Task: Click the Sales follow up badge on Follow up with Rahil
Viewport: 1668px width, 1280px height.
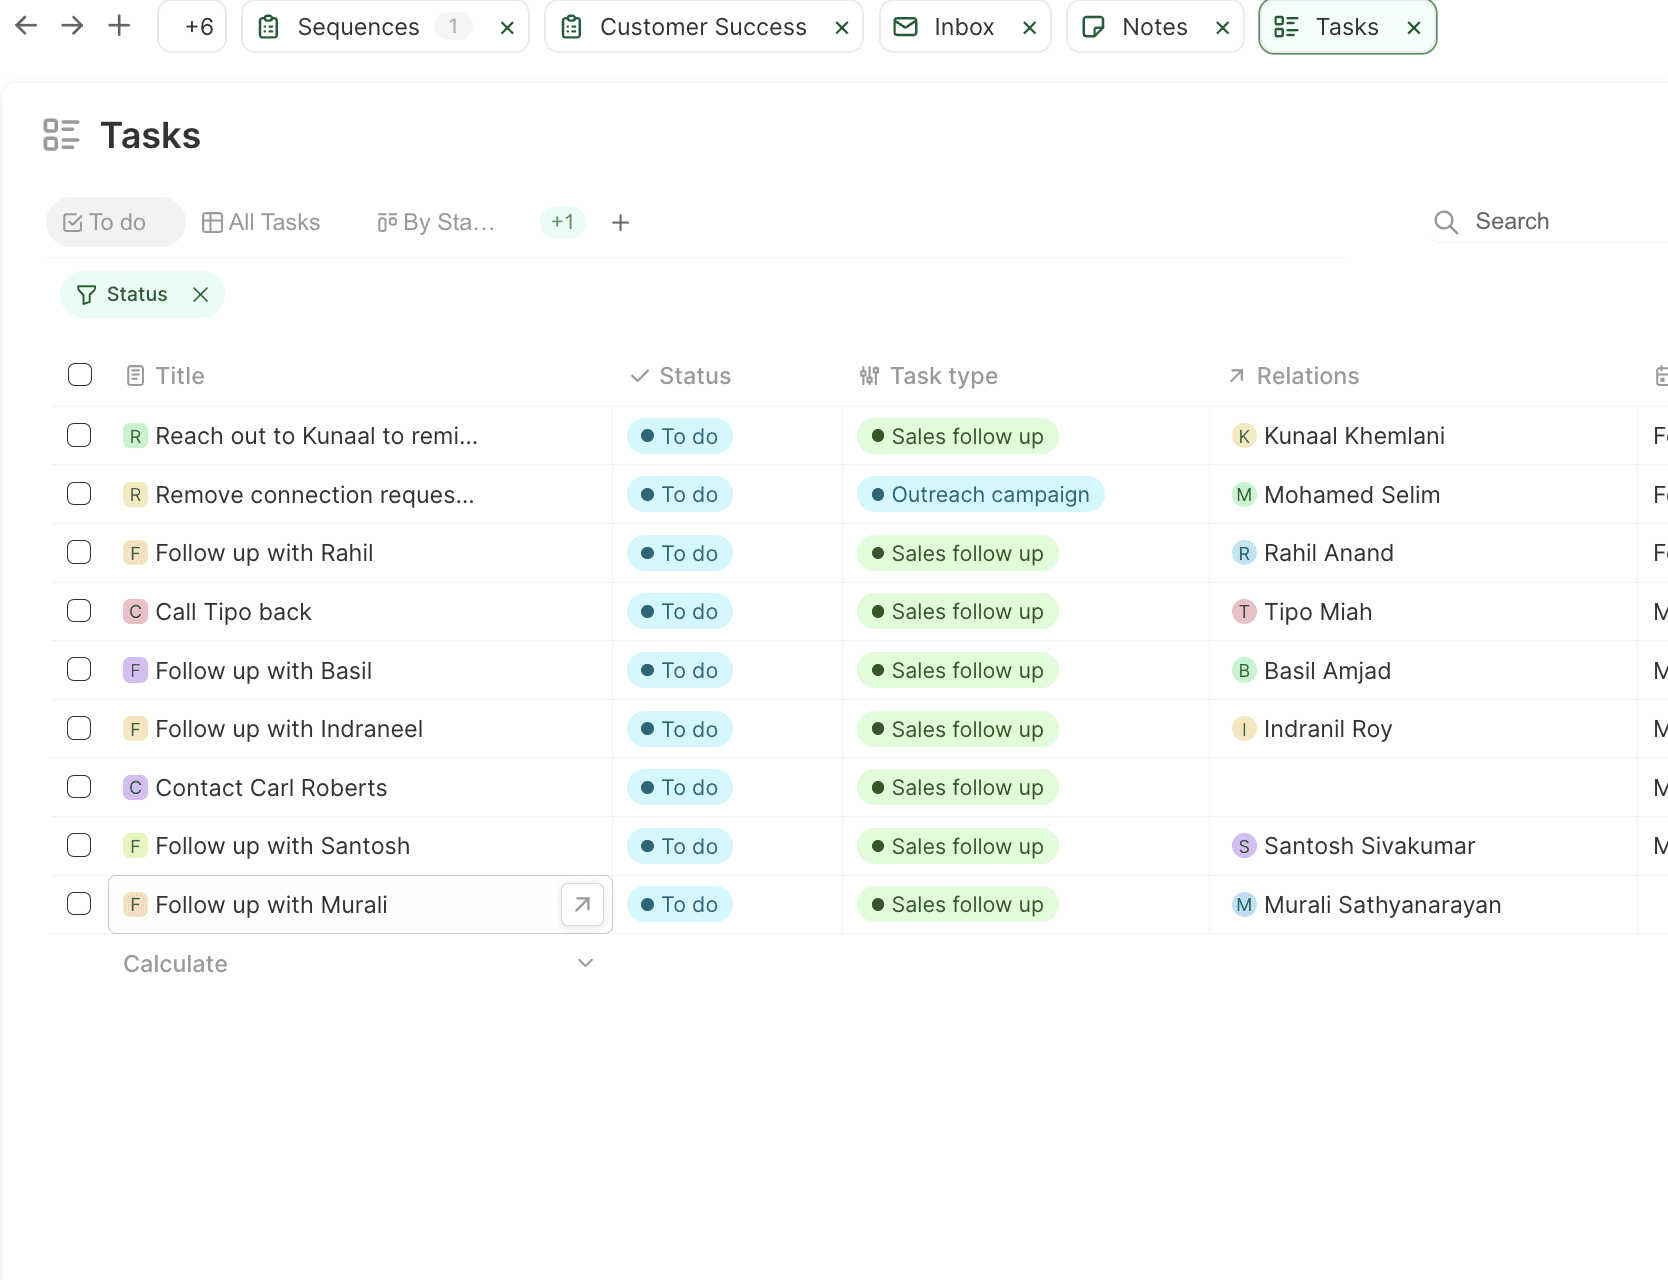Action: click(956, 553)
